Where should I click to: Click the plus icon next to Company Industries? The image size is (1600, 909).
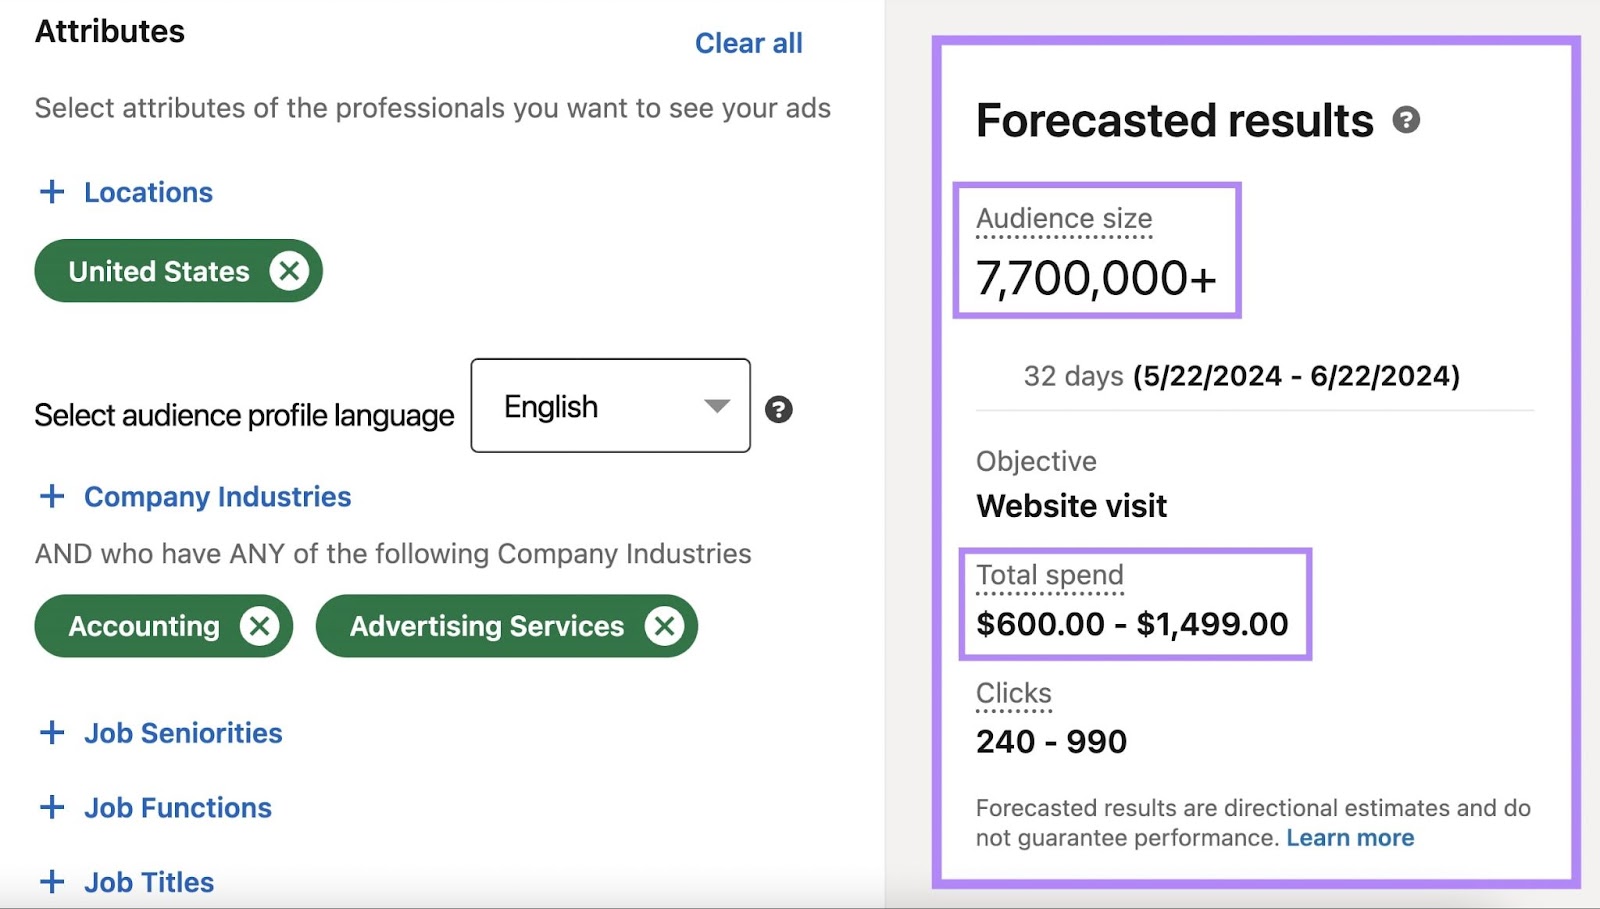pos(51,495)
